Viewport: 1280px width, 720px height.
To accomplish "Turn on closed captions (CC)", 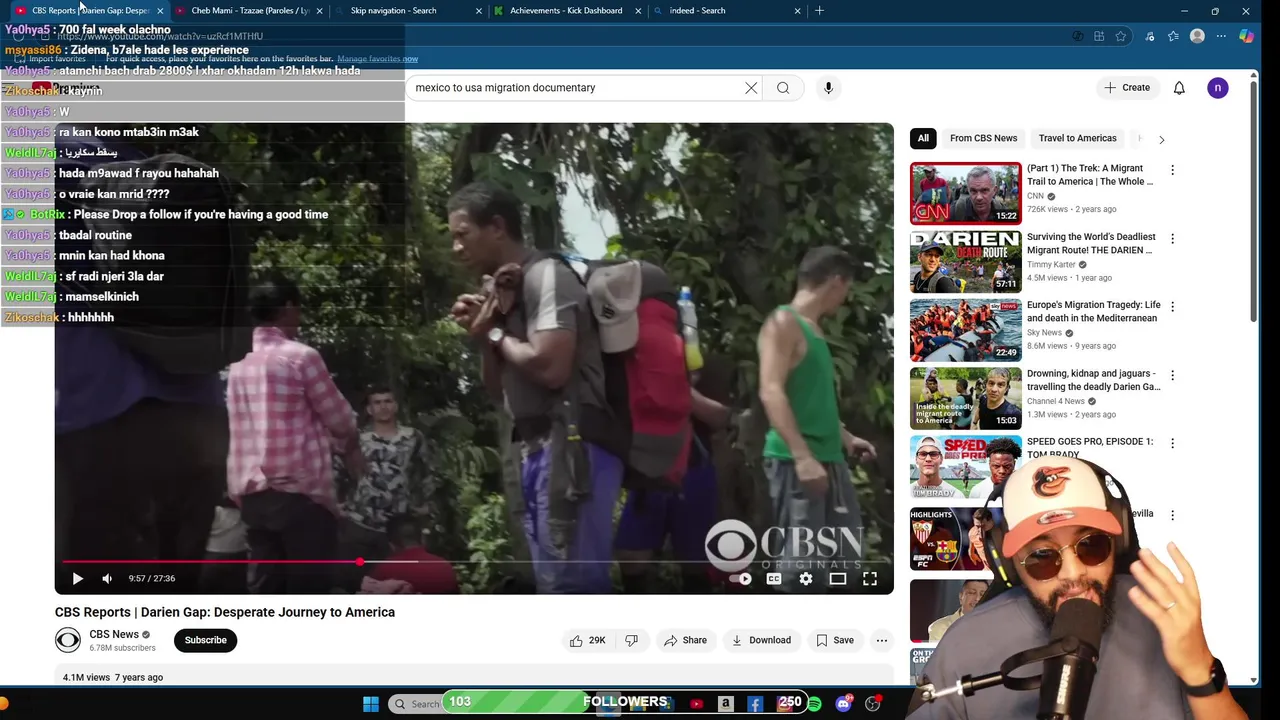I will [774, 578].
